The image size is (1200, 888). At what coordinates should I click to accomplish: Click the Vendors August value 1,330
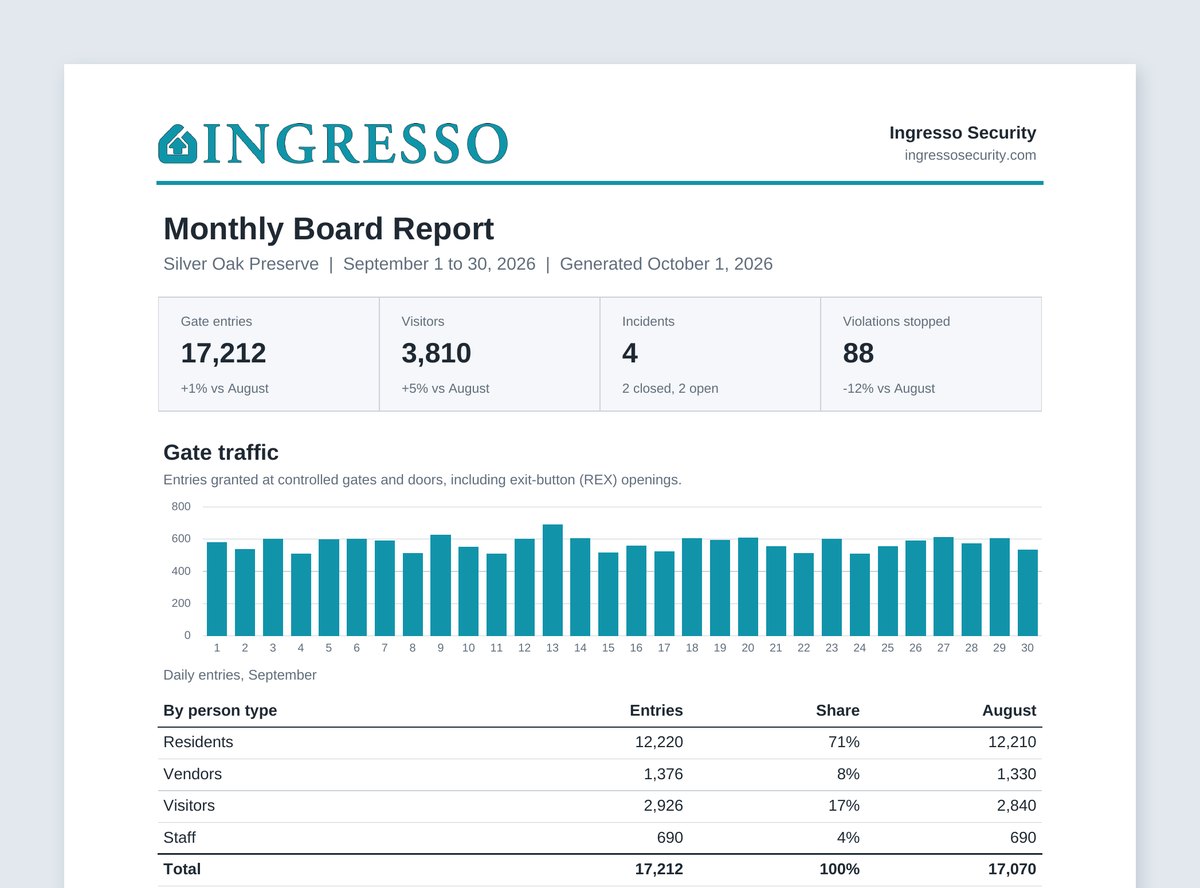pyautogui.click(x=1015, y=774)
